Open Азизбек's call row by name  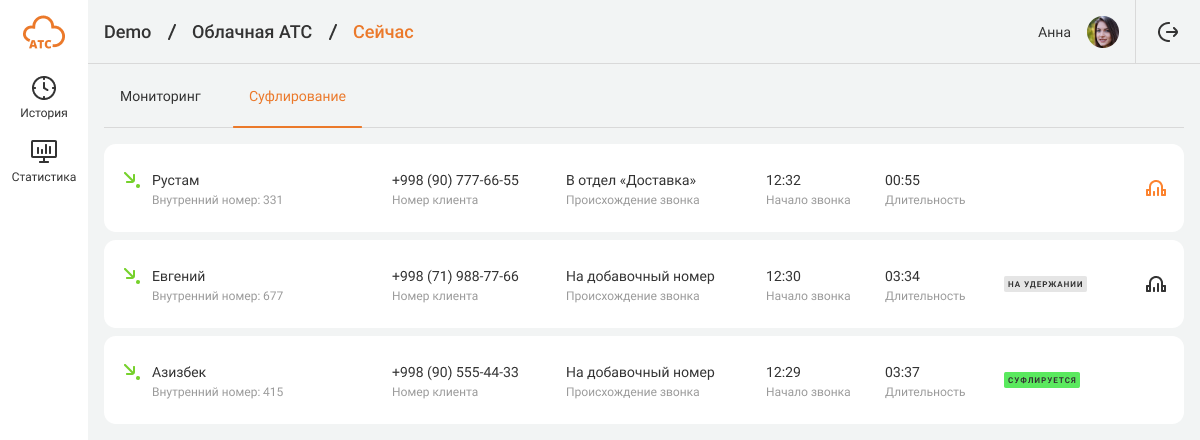179,372
